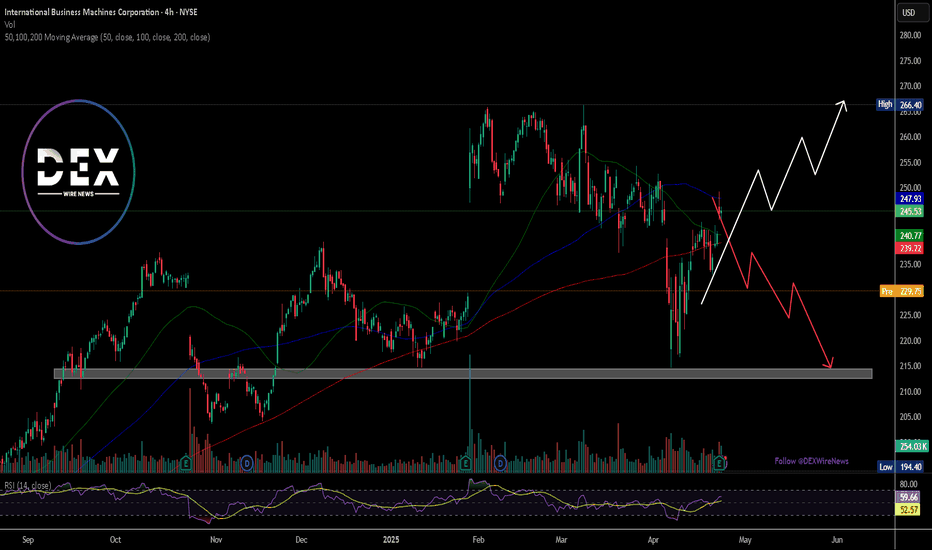The width and height of the screenshot is (932, 550).
Task: Select the RSI (14, close) indicator legend
Action: pos(27,486)
